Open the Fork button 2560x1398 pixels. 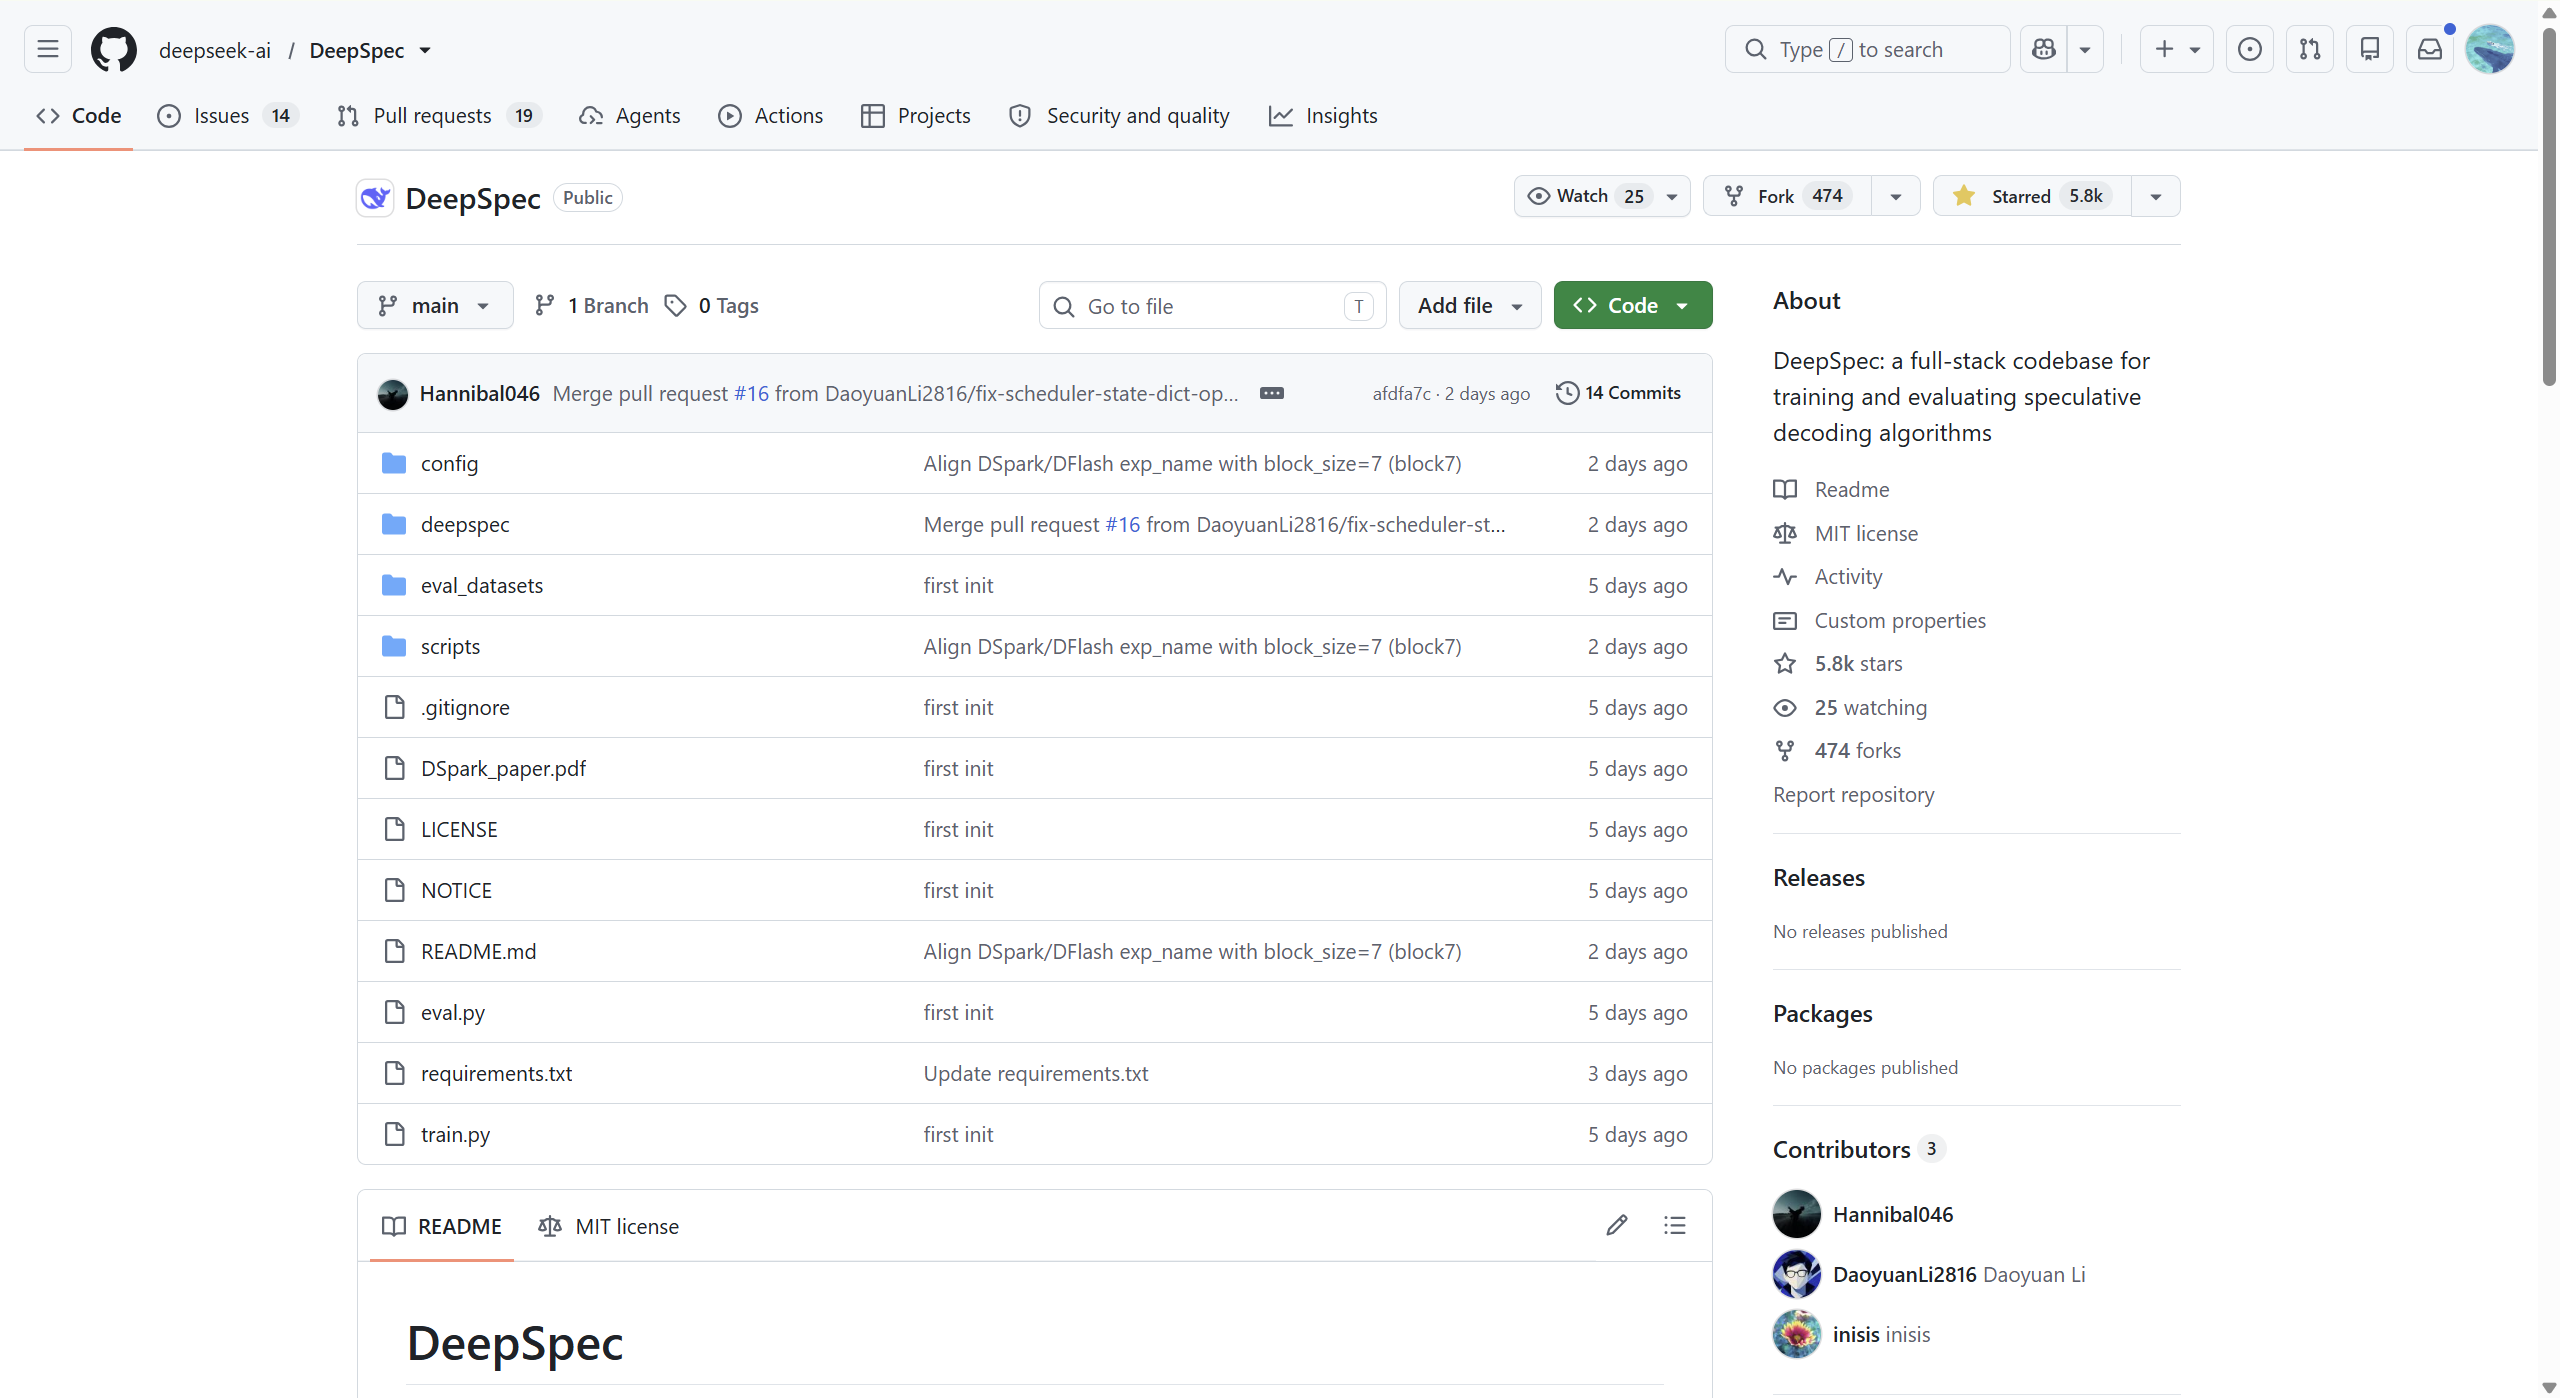point(1787,196)
